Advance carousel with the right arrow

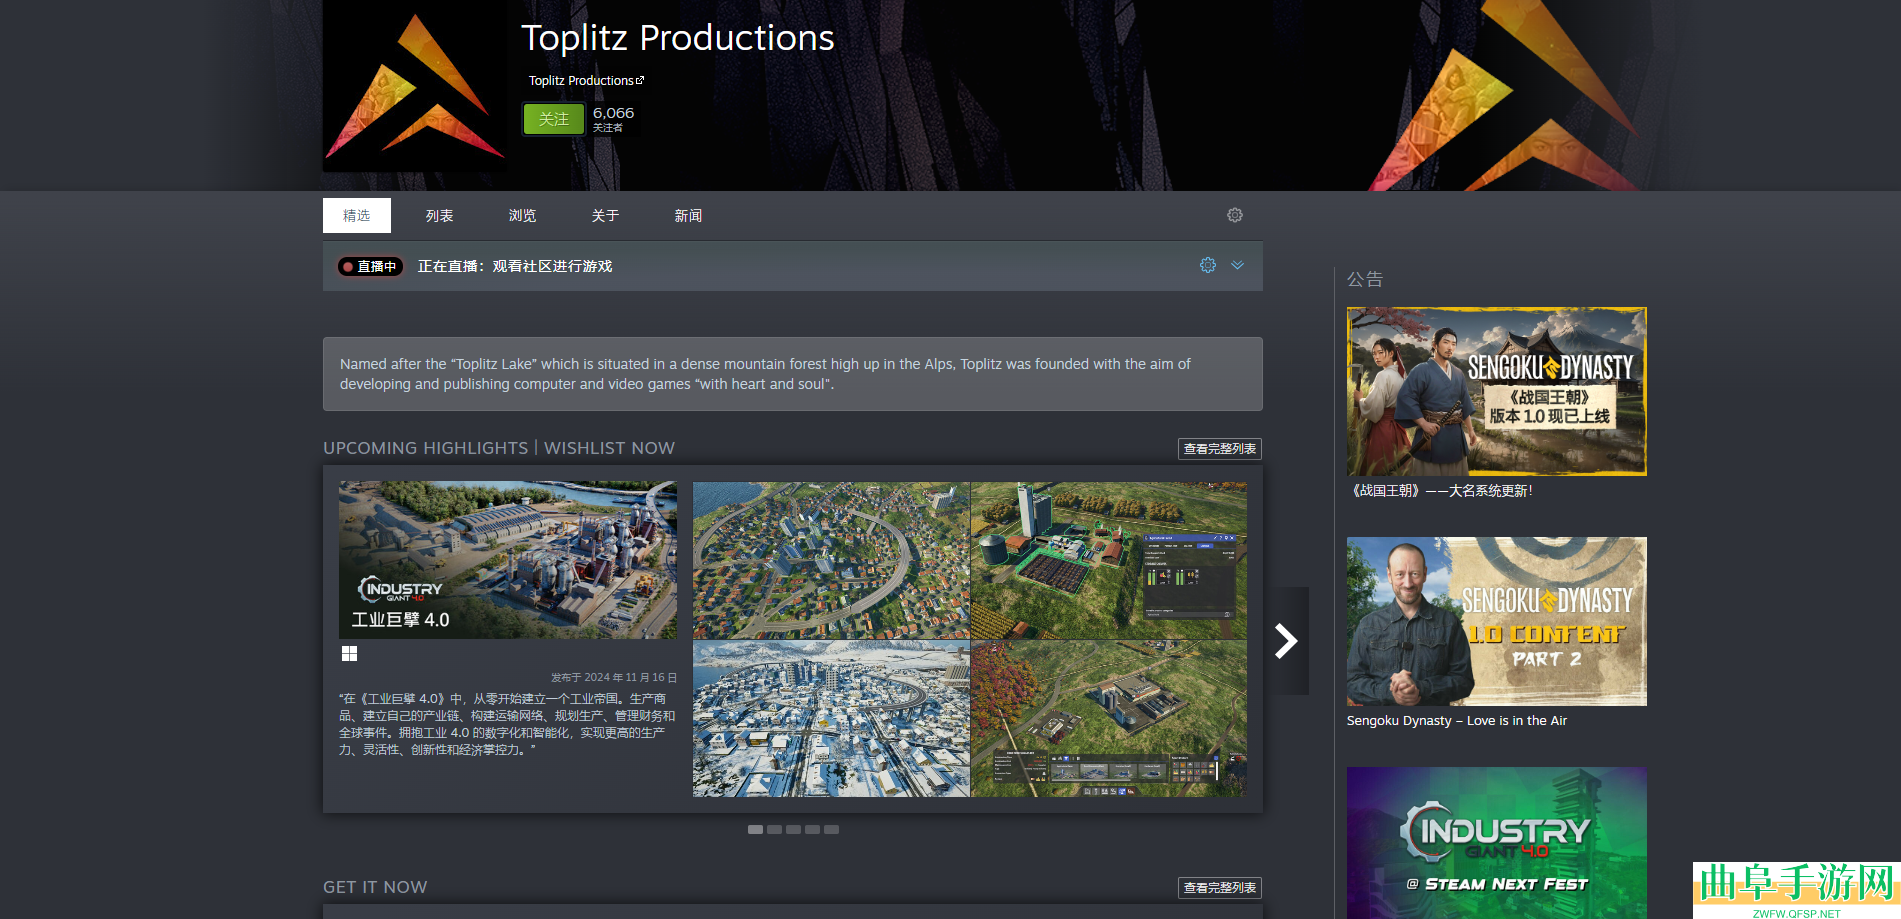[1286, 641]
